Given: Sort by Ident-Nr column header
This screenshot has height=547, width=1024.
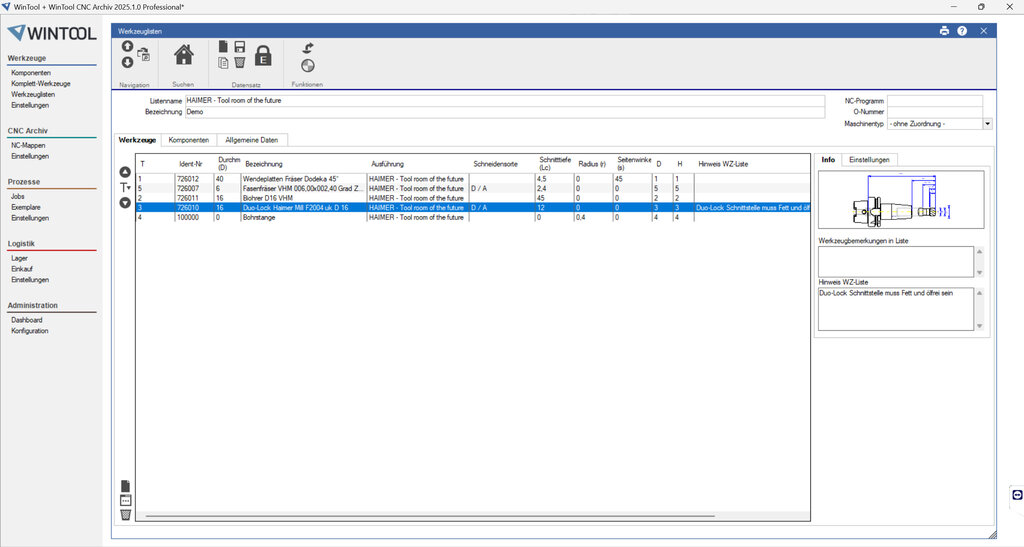Looking at the screenshot, I should [x=190, y=164].
